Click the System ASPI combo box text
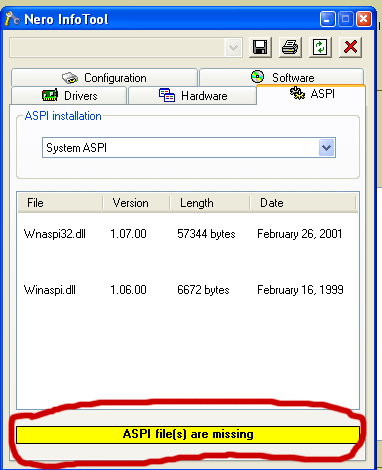The image size is (382, 470). pyautogui.click(x=77, y=148)
